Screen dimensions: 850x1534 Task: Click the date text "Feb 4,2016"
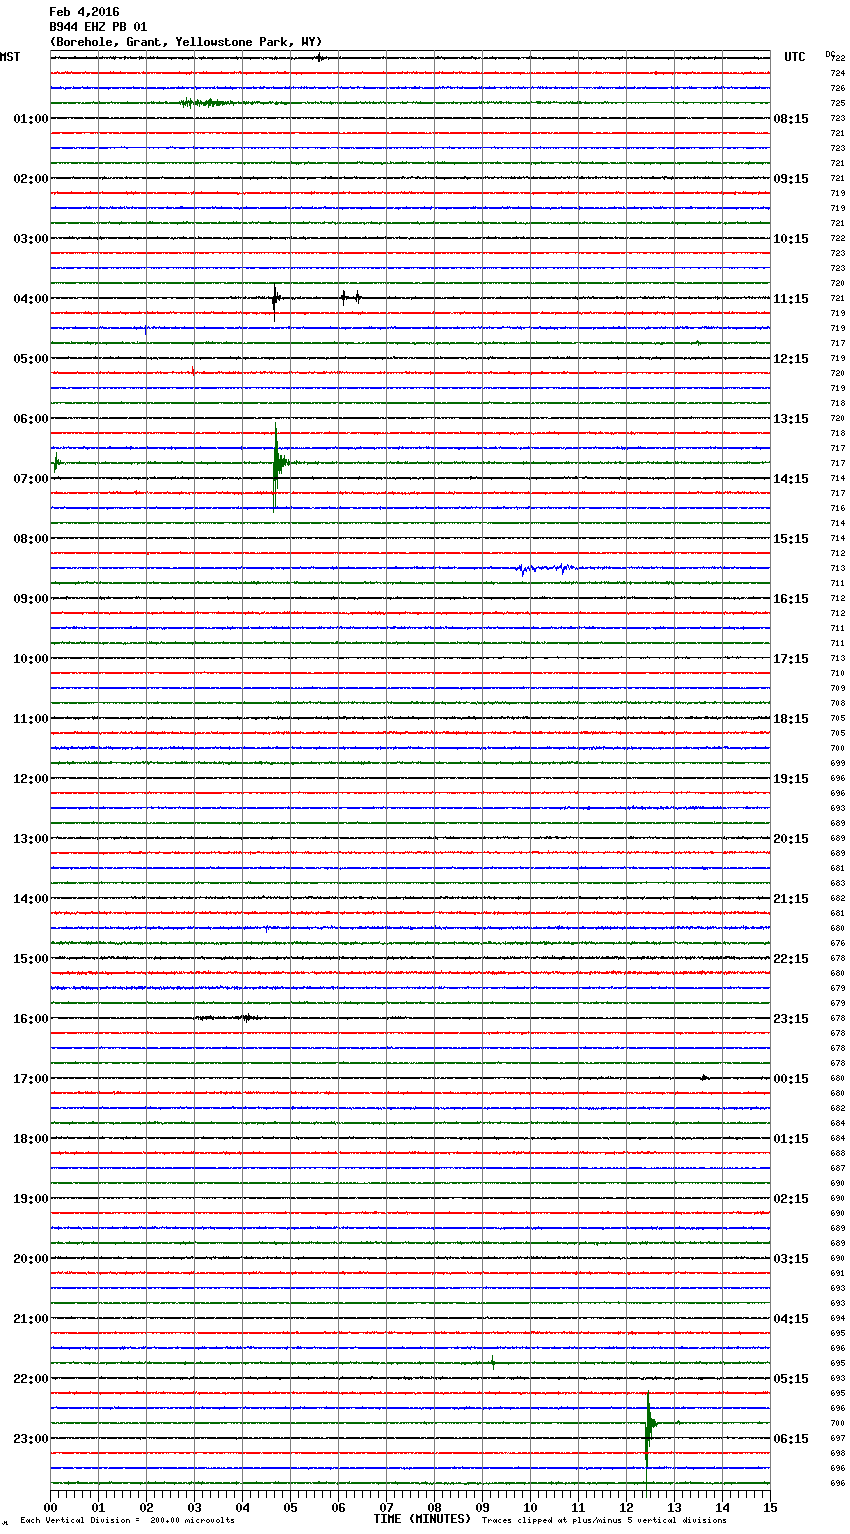pyautogui.click(x=84, y=12)
